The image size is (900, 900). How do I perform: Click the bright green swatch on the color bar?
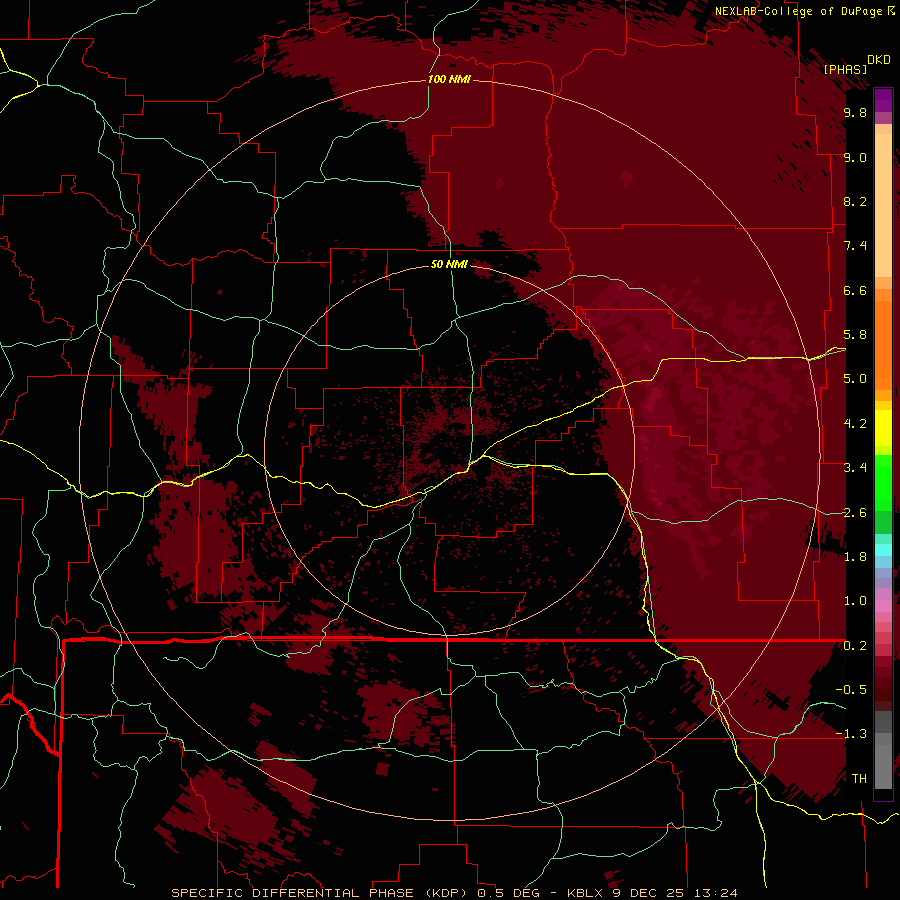883,482
